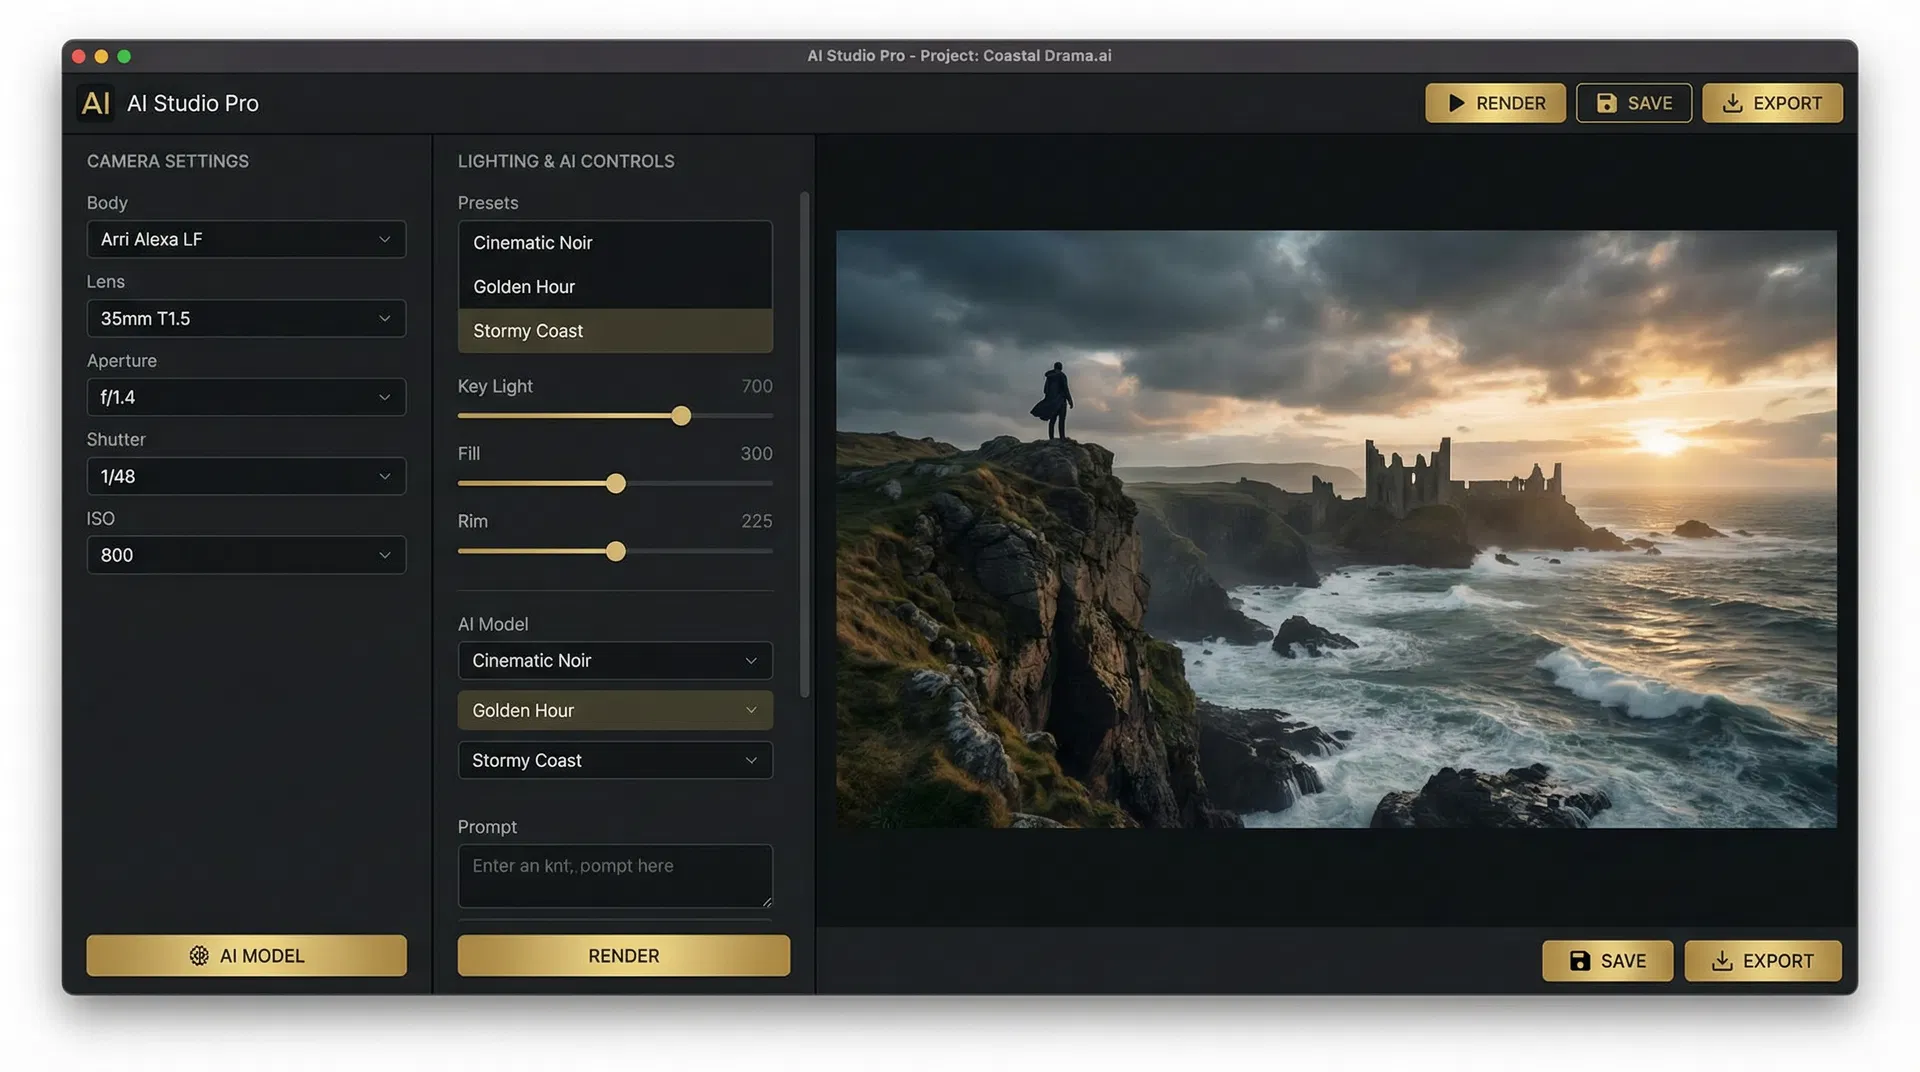Click the download icon on the top EXPORT button
The height and width of the screenshot is (1072, 1920).
[x=1732, y=103]
